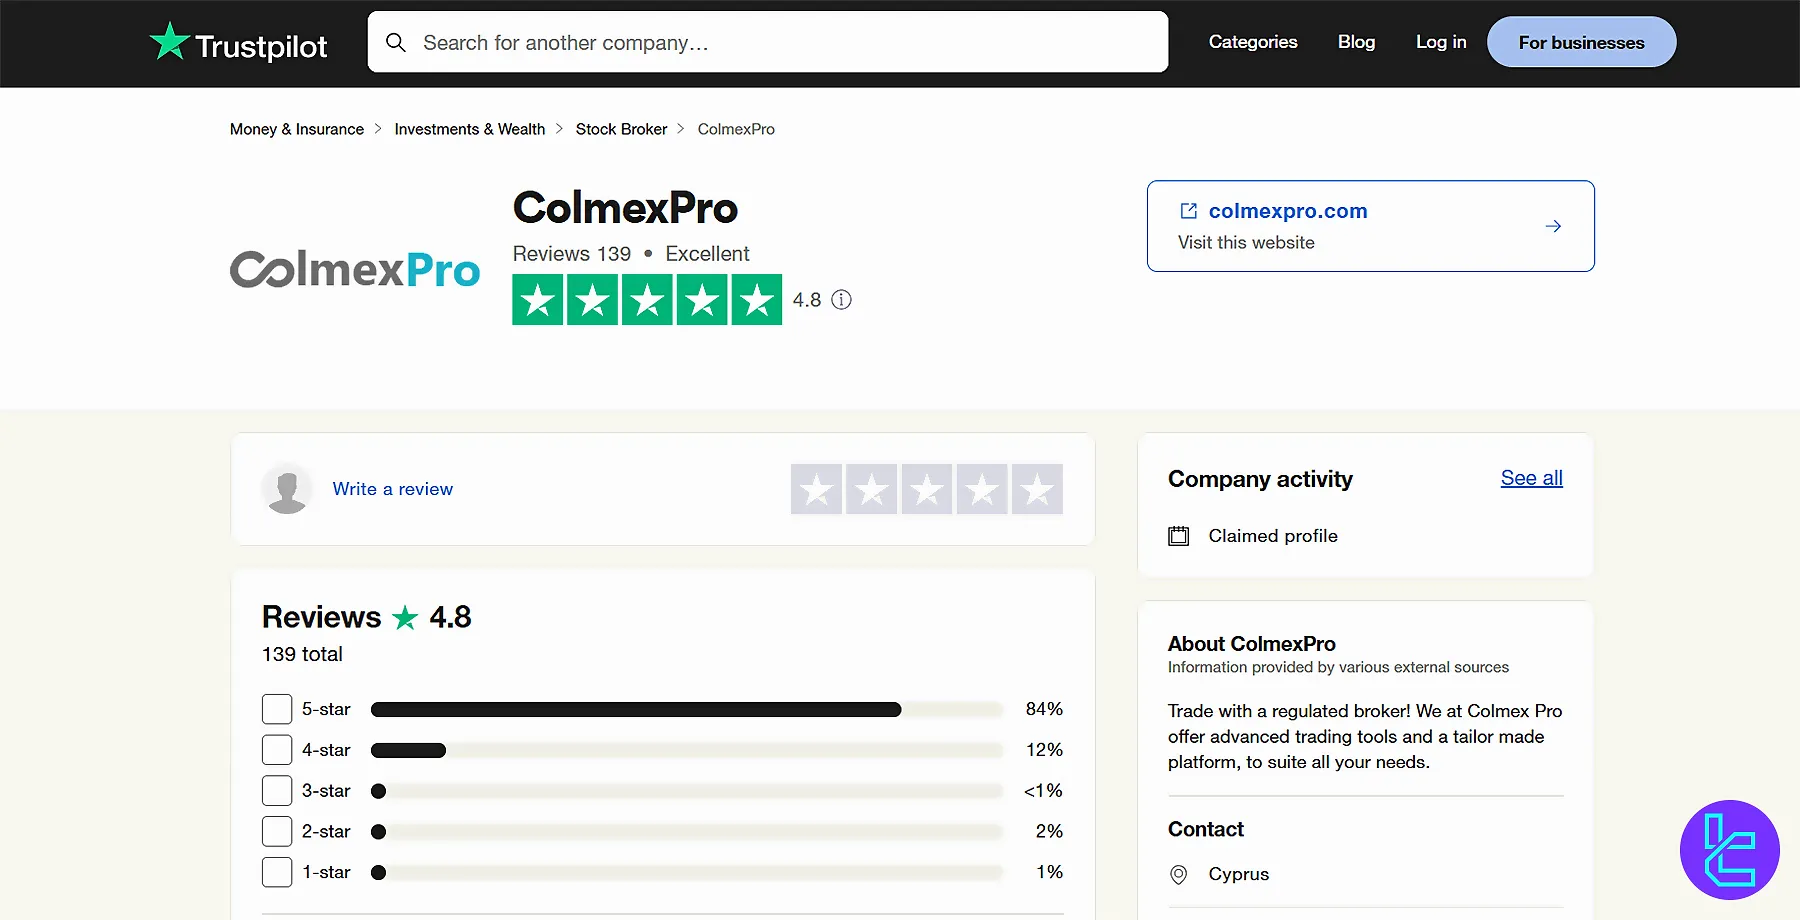1800x920 pixels.
Task: Click the search magnifier icon
Action: click(x=396, y=43)
